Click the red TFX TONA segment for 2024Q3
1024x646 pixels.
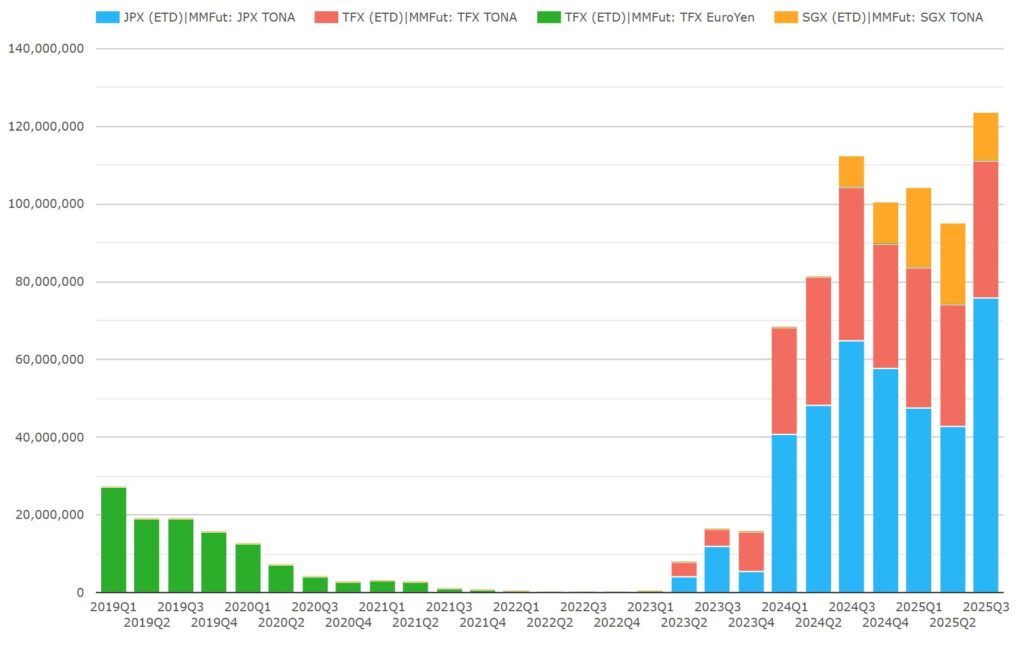click(x=851, y=264)
